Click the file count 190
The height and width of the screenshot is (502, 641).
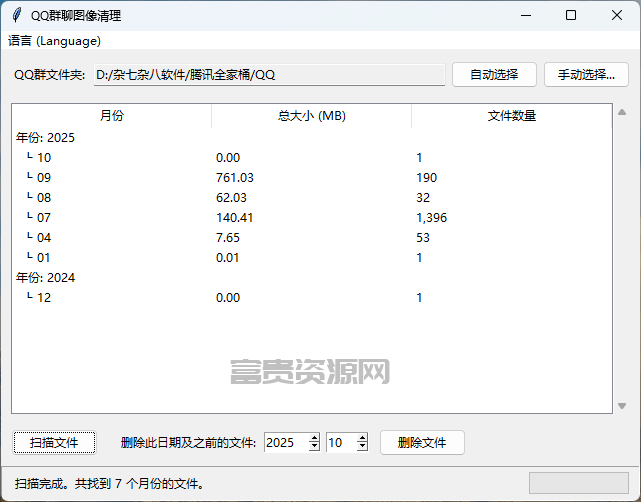click(427, 178)
